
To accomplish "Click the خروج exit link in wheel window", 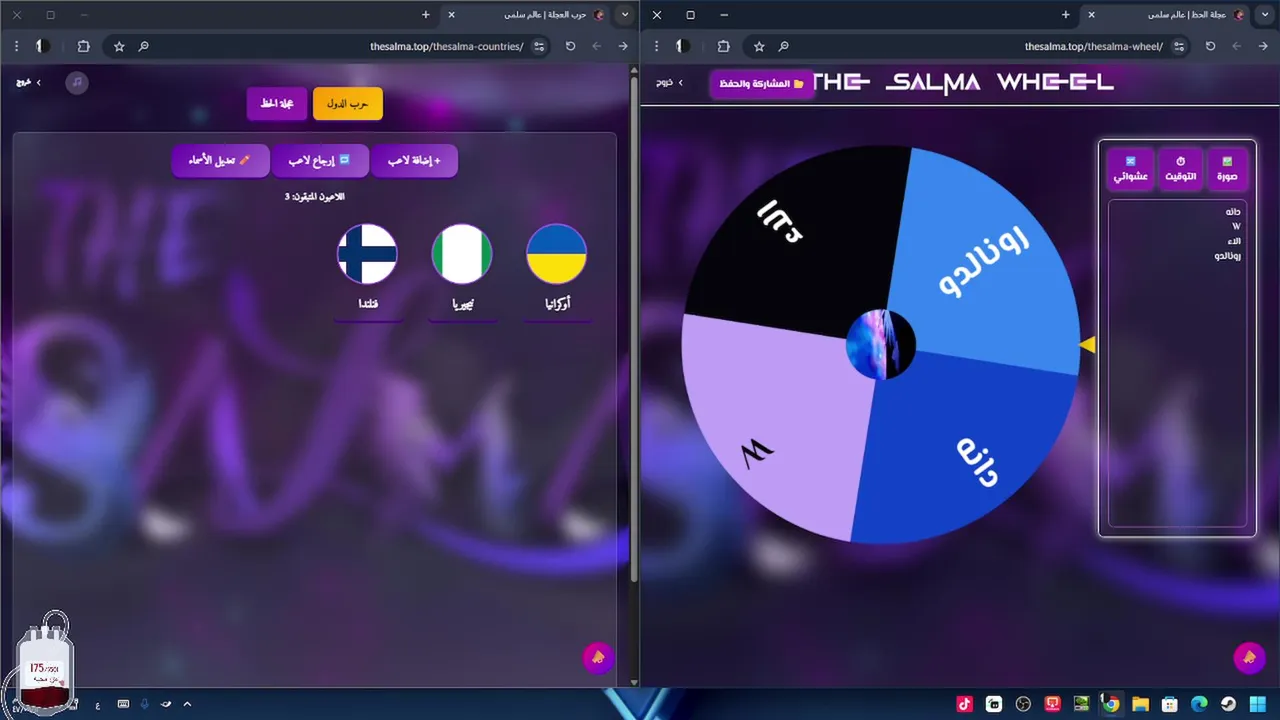I will (669, 83).
